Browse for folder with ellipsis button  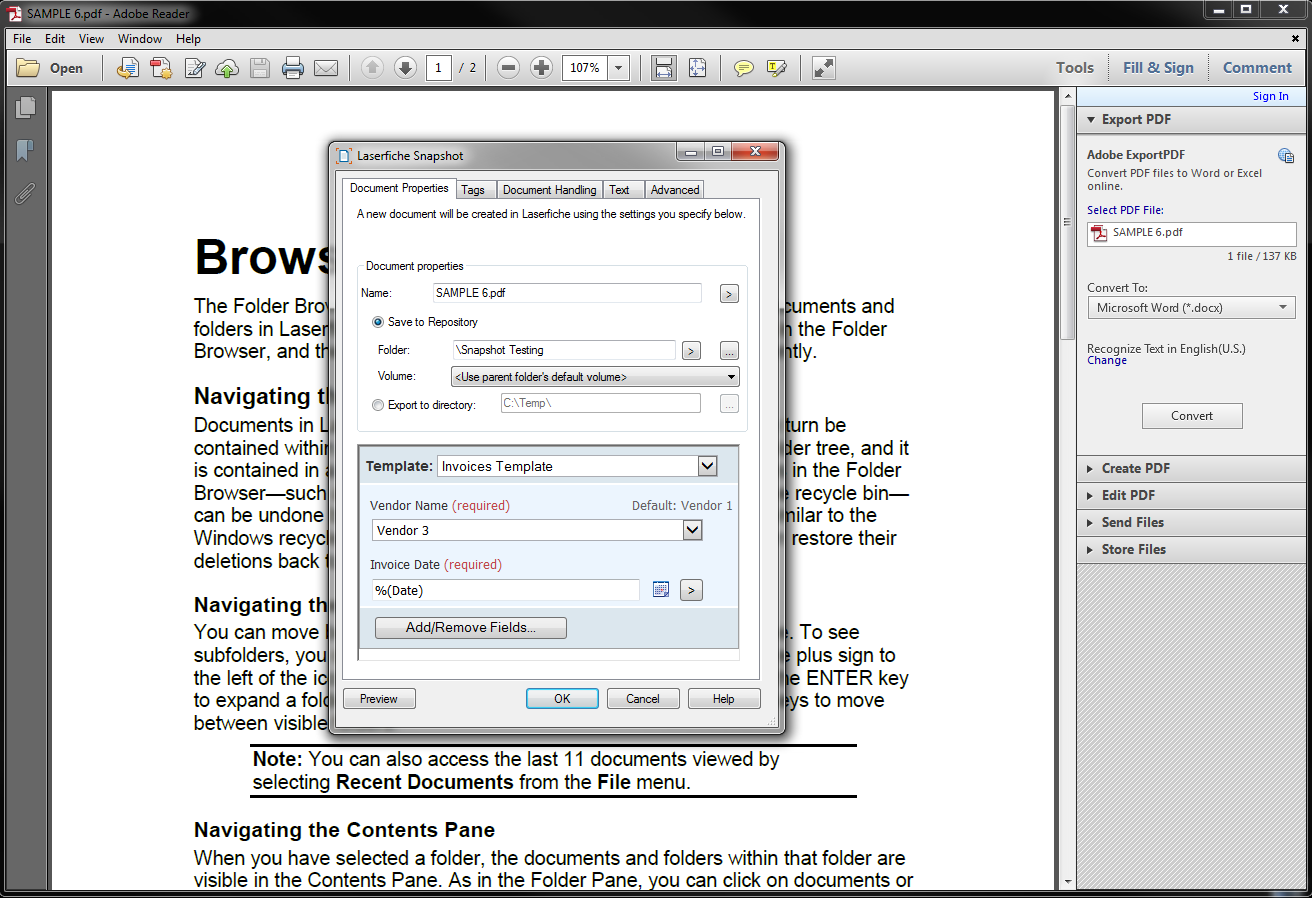tap(729, 351)
